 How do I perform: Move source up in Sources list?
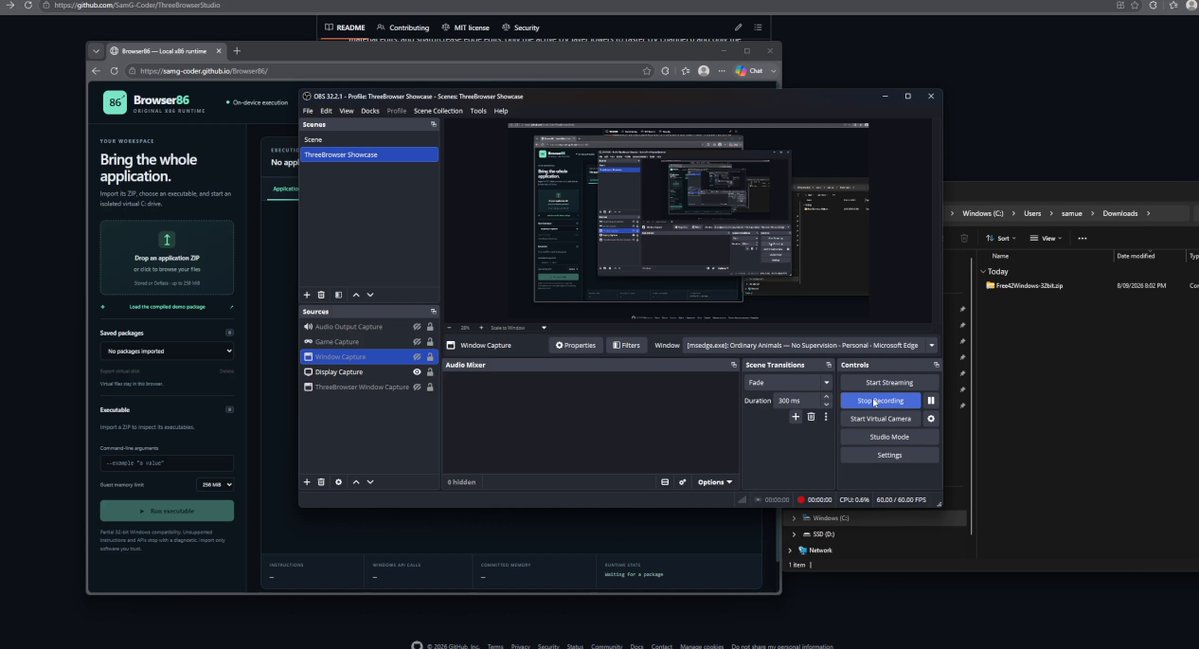click(356, 482)
